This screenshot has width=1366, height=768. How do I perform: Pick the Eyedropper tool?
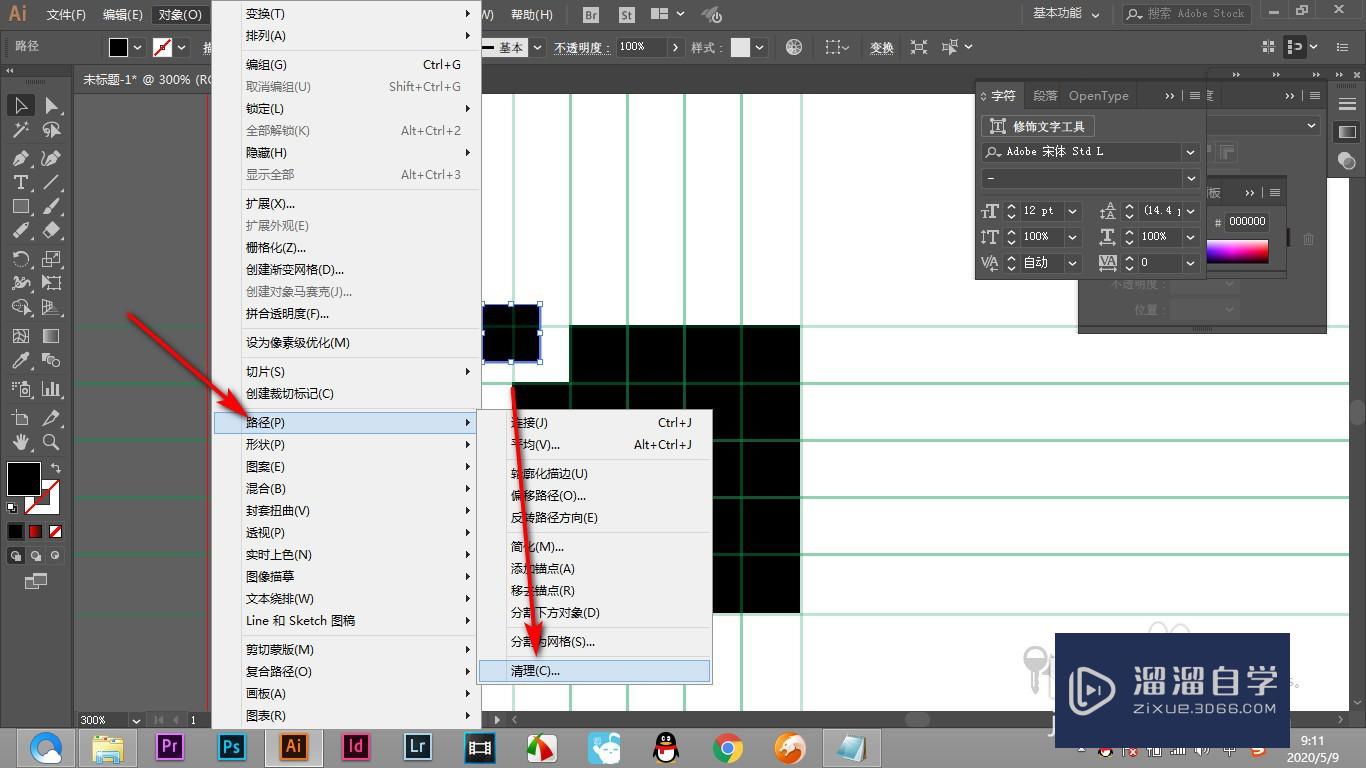click(20, 361)
